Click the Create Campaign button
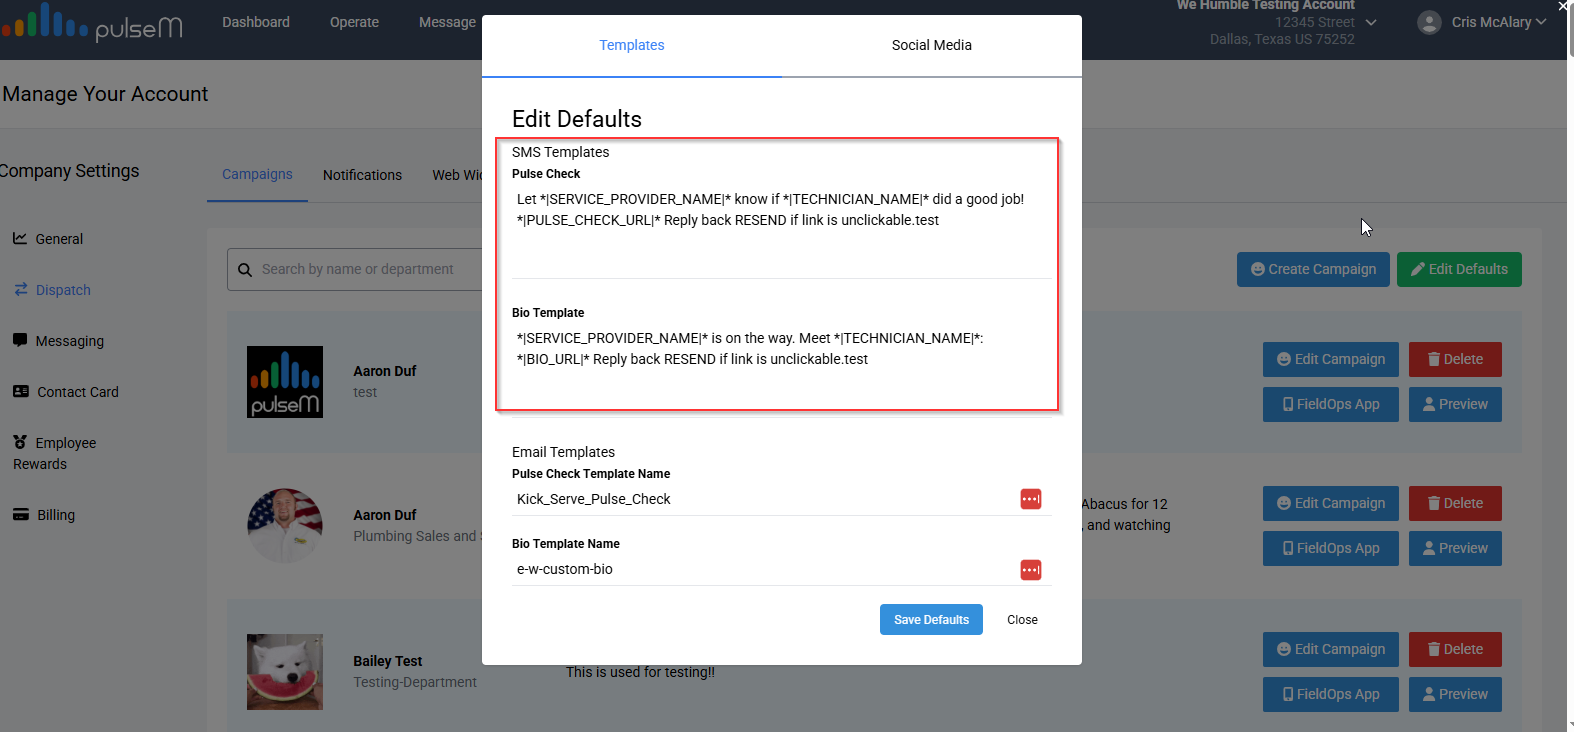The width and height of the screenshot is (1574, 732). (1312, 269)
